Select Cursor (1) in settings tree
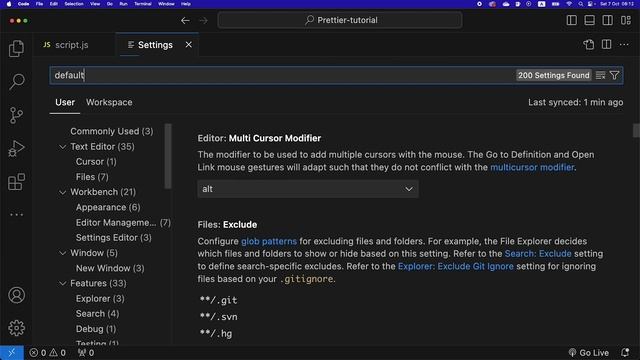640x360 pixels. 96,162
